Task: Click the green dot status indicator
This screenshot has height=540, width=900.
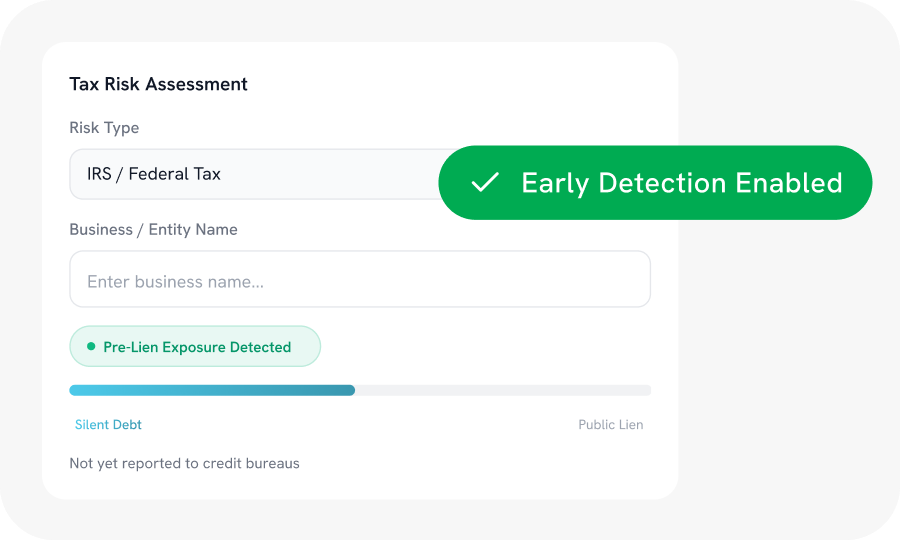Action: pyautogui.click(x=91, y=347)
